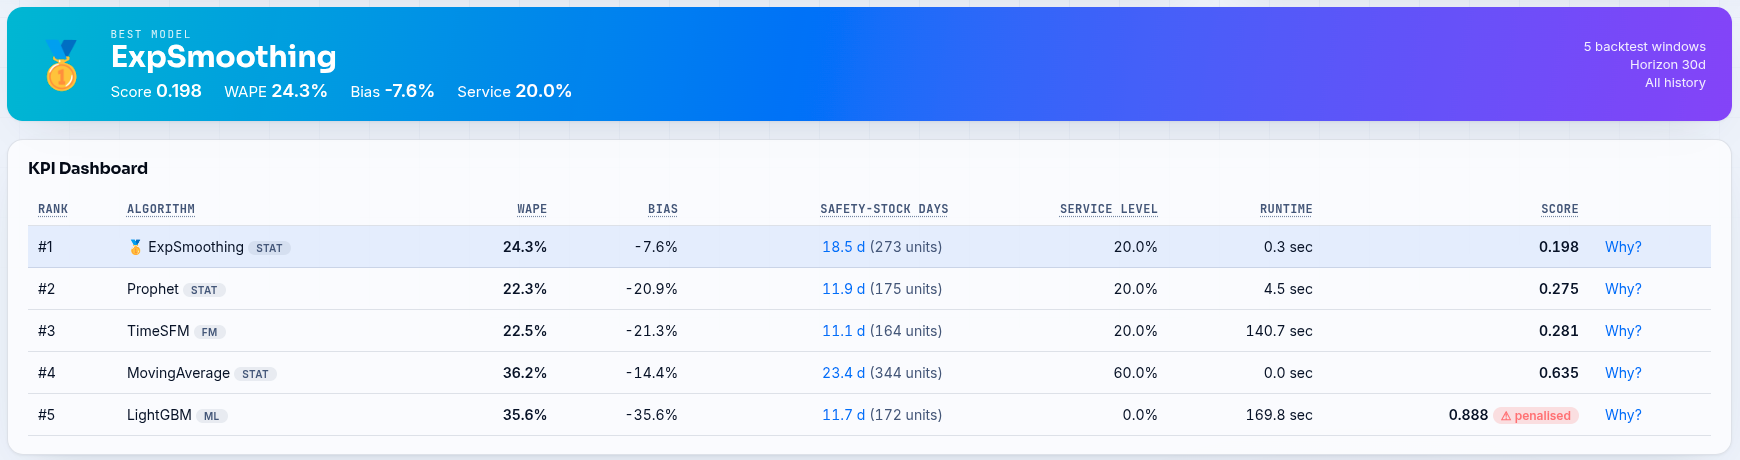Image resolution: width=1740 pixels, height=460 pixels.
Task: Click the SCORE column header
Action: (x=1560, y=209)
